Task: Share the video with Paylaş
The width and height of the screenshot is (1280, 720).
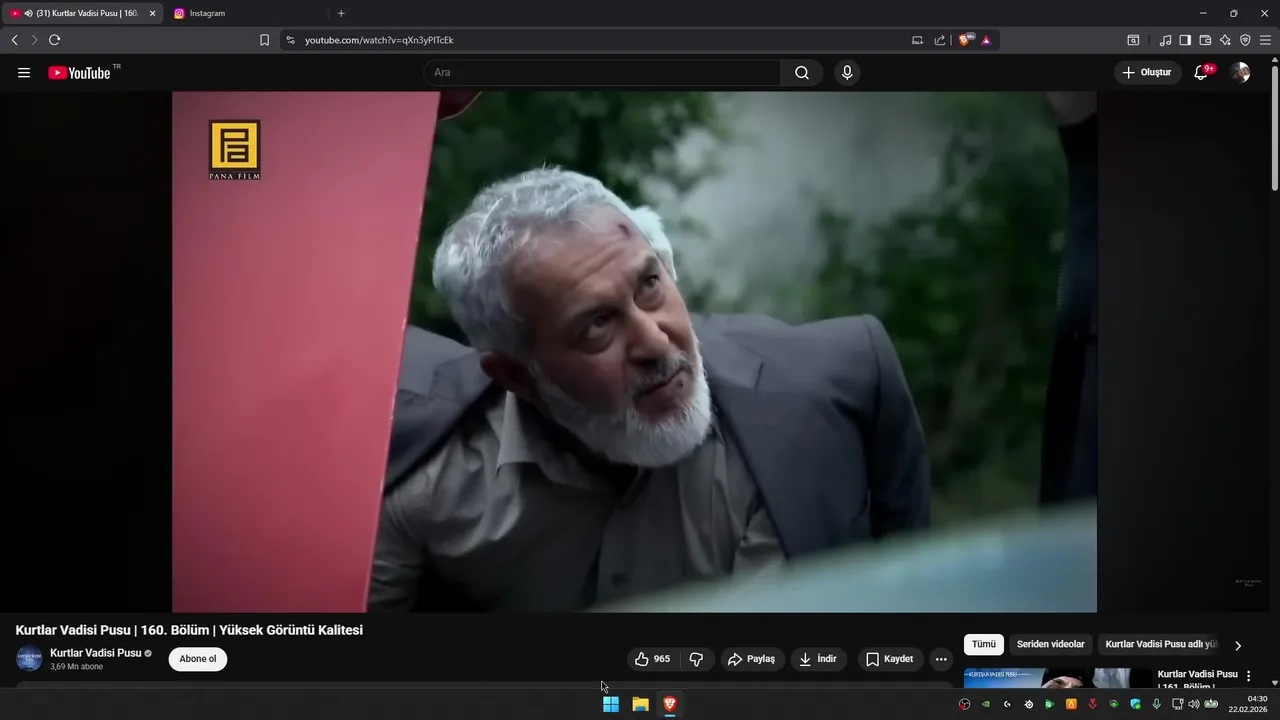Action: [x=752, y=659]
